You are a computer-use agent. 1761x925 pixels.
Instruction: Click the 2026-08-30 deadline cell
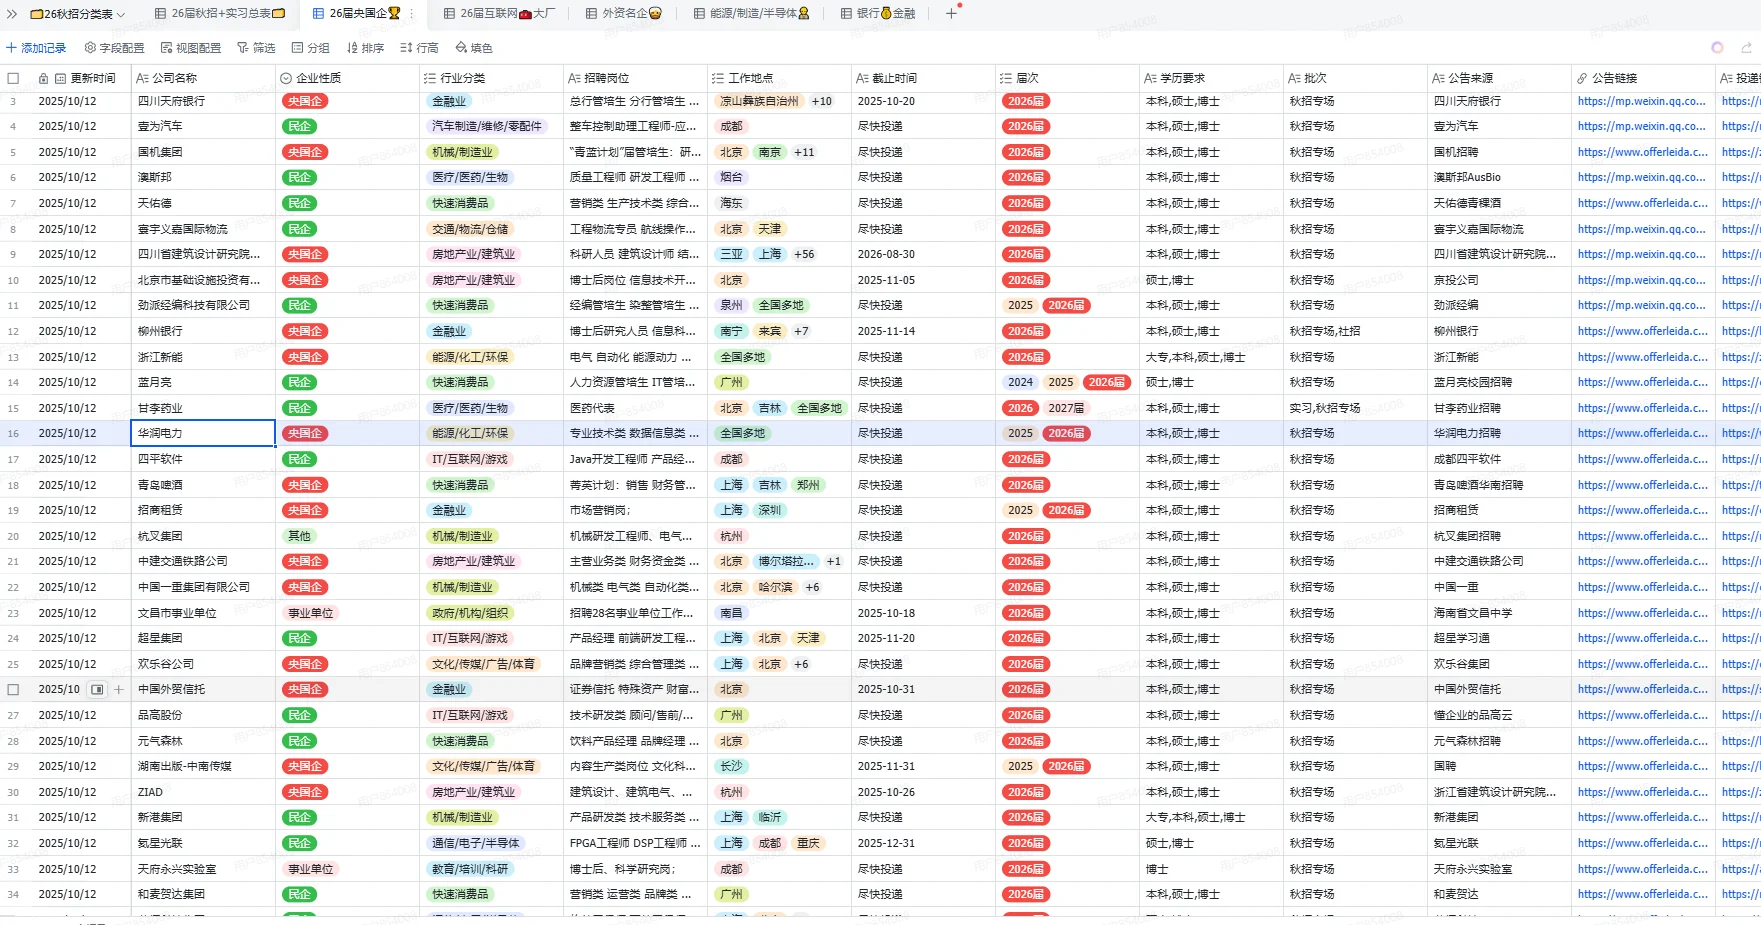[x=924, y=255]
